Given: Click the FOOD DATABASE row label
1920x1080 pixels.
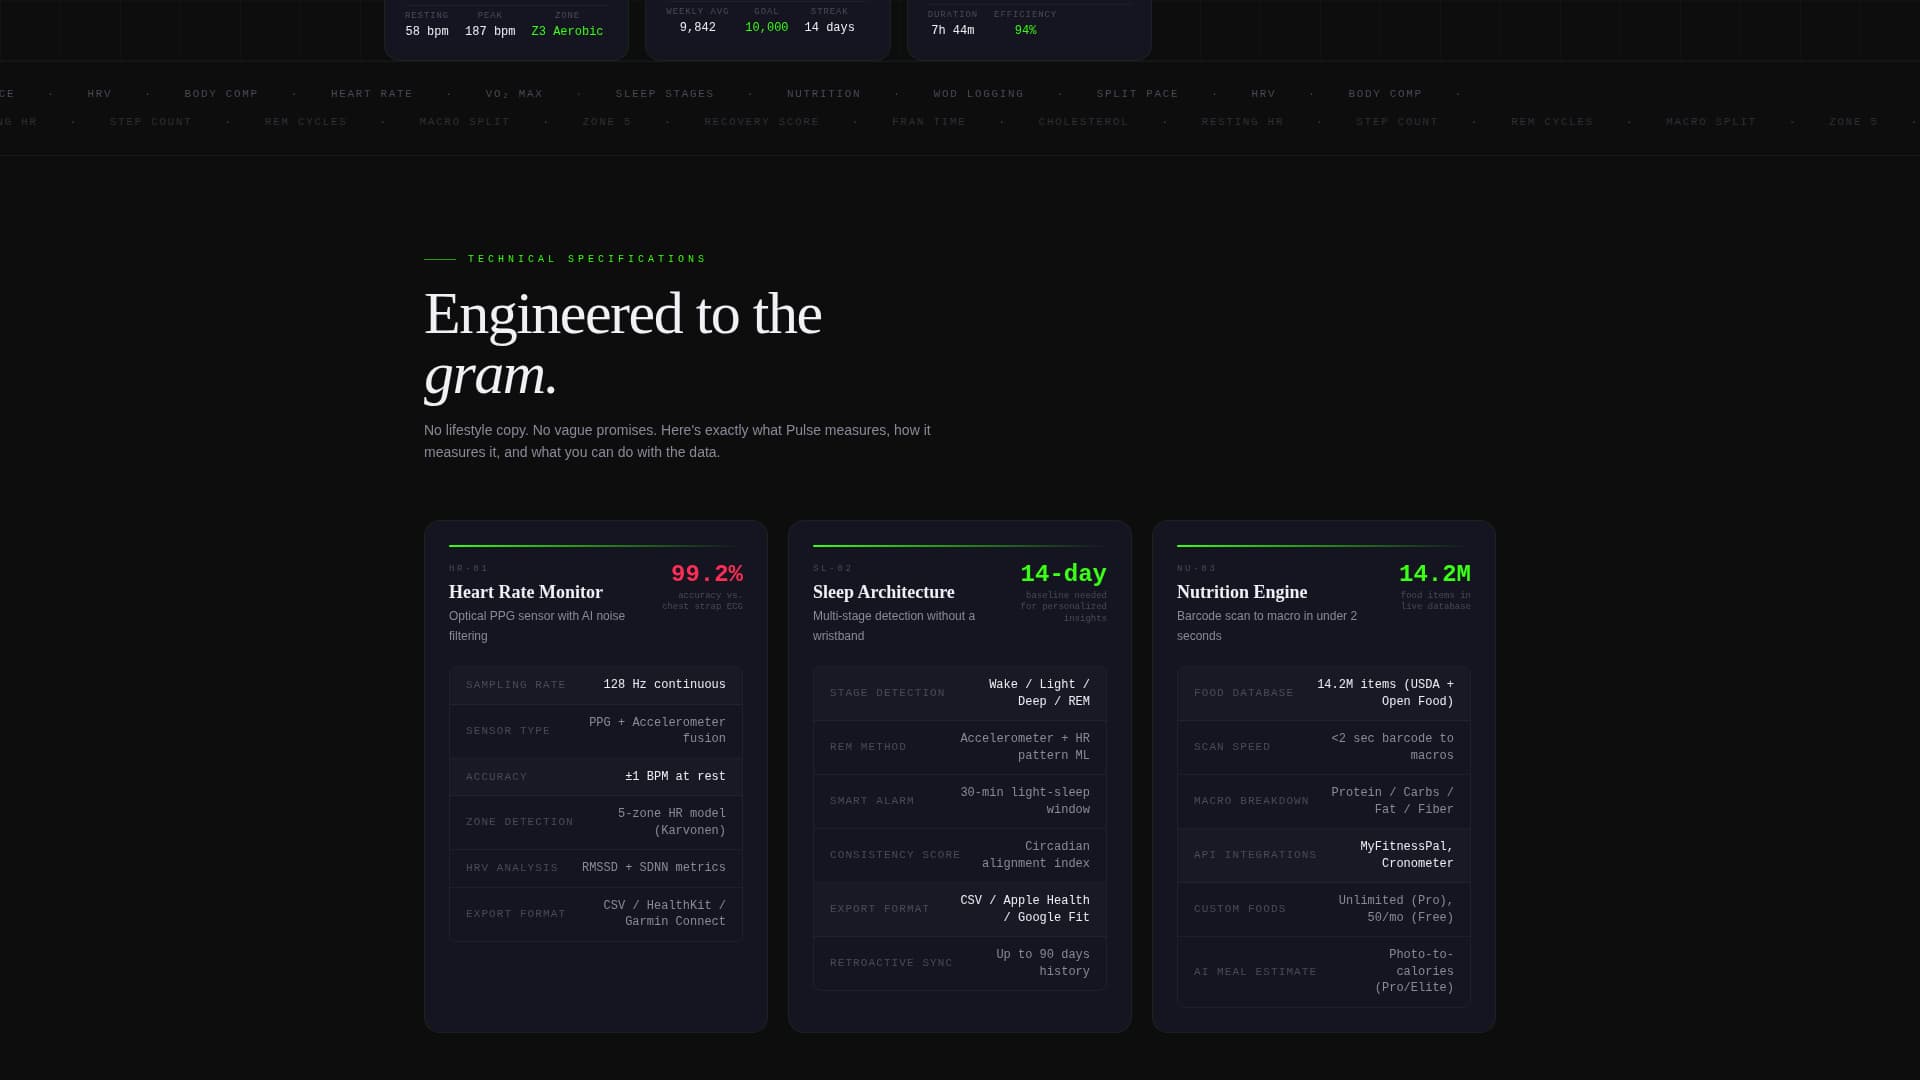Looking at the screenshot, I should [1244, 693].
